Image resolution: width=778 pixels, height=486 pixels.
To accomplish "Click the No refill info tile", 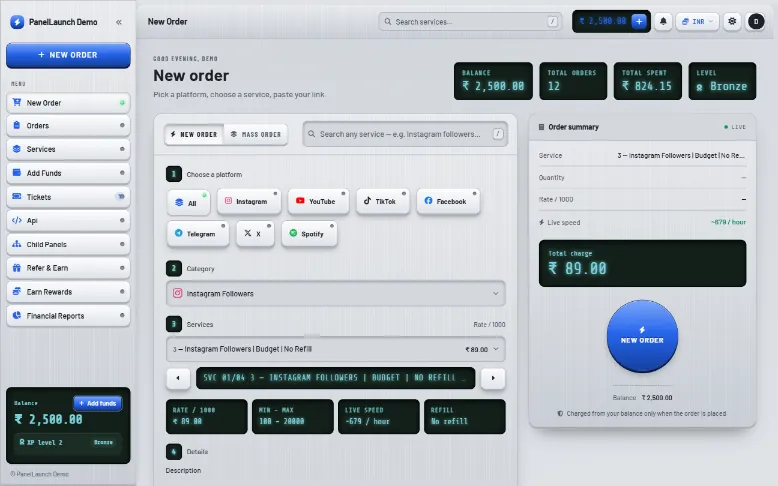I will tap(465, 417).
